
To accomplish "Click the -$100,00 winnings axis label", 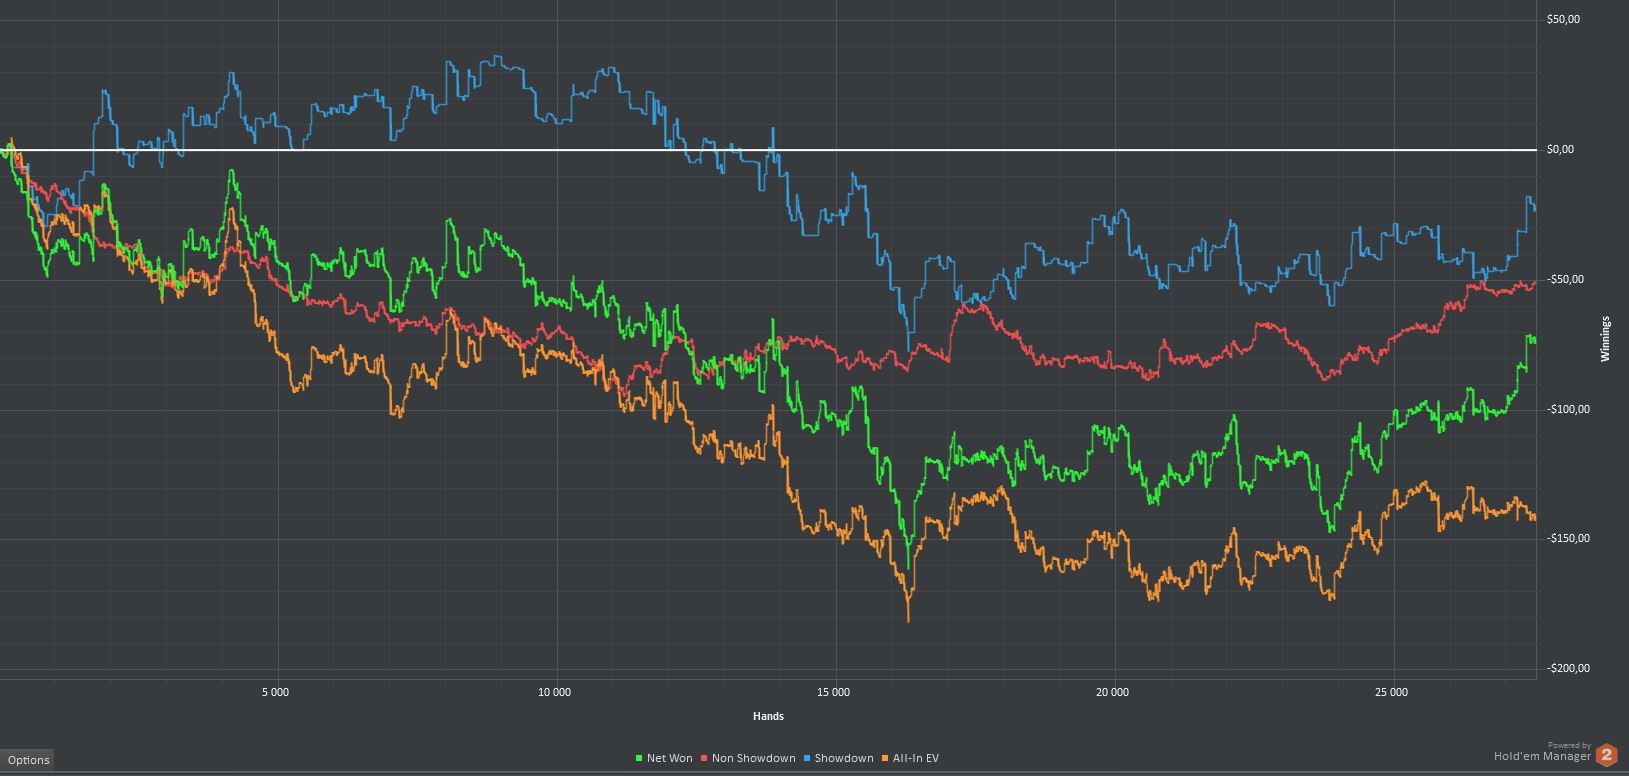I will (1567, 409).
